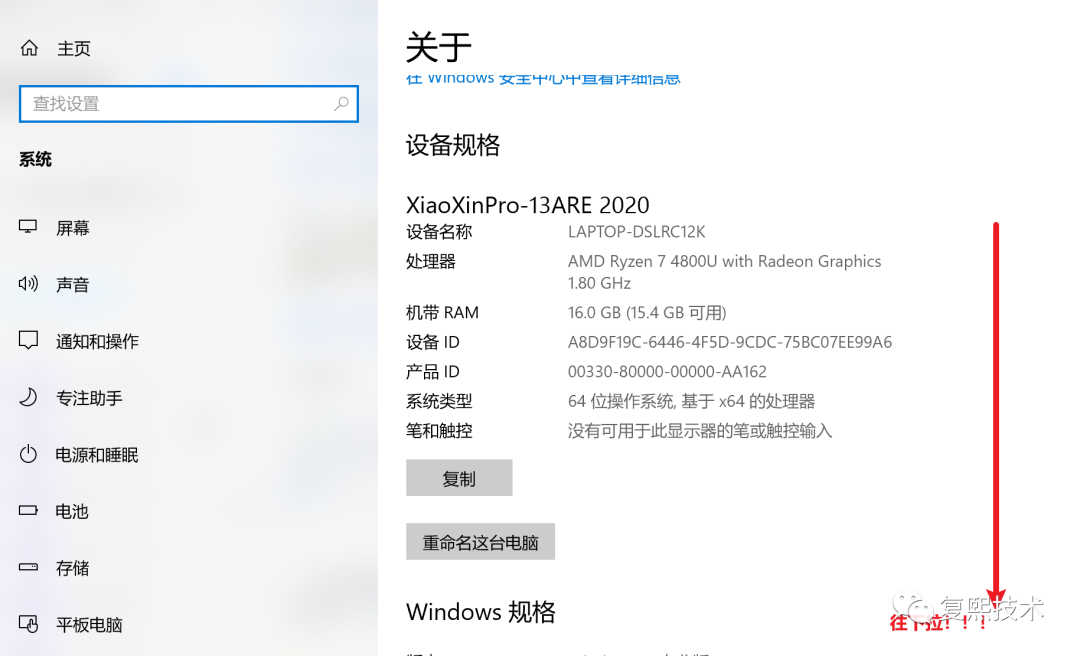
Task: Click the 专注助手 moon icon
Action: coord(28,397)
